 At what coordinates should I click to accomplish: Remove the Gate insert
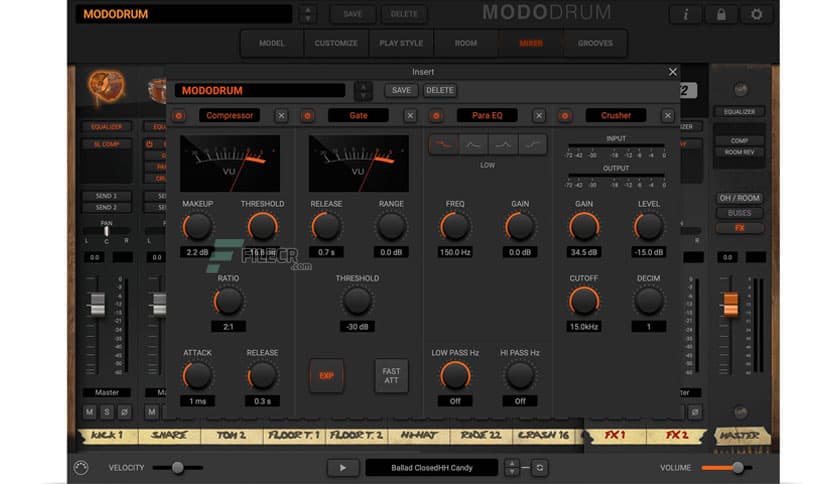(x=410, y=116)
